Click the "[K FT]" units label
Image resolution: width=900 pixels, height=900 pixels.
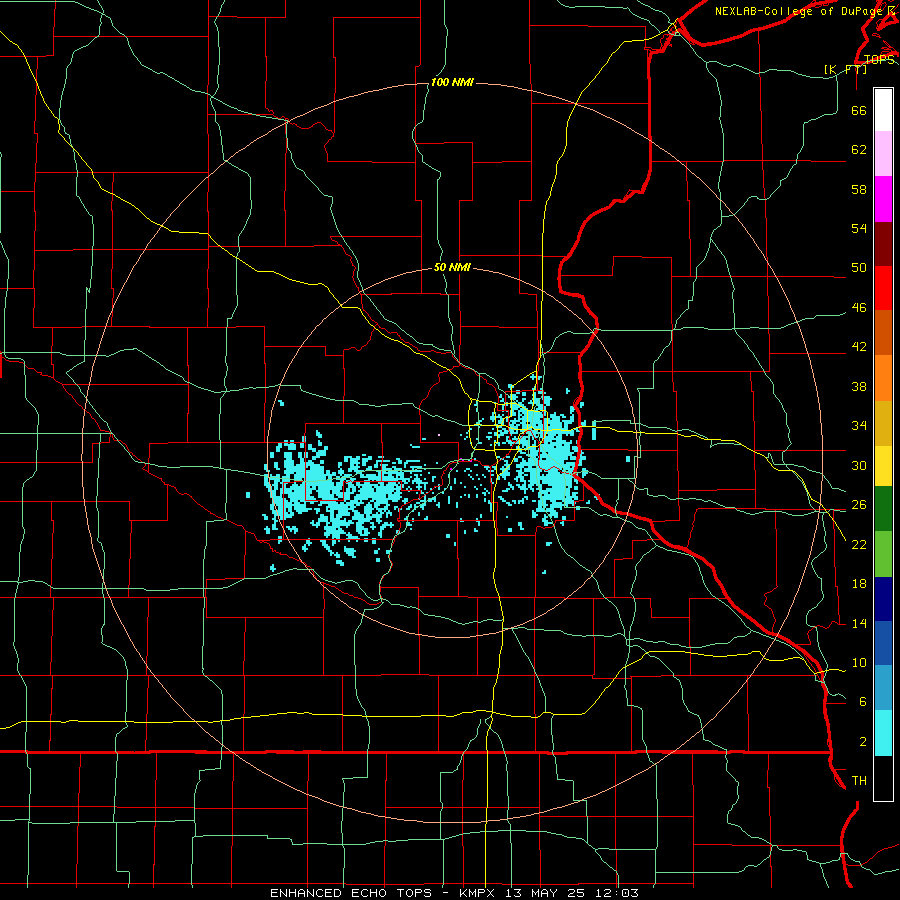pyautogui.click(x=845, y=69)
